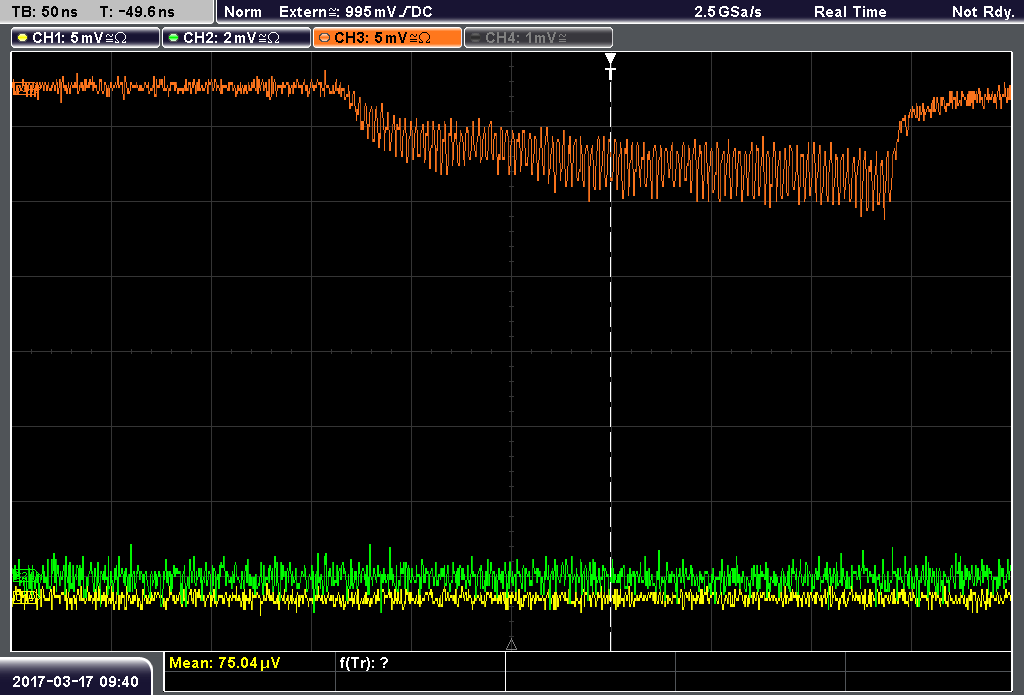The height and width of the screenshot is (695, 1024).
Task: Click the Not Rdy. status indicator
Action: pos(983,12)
